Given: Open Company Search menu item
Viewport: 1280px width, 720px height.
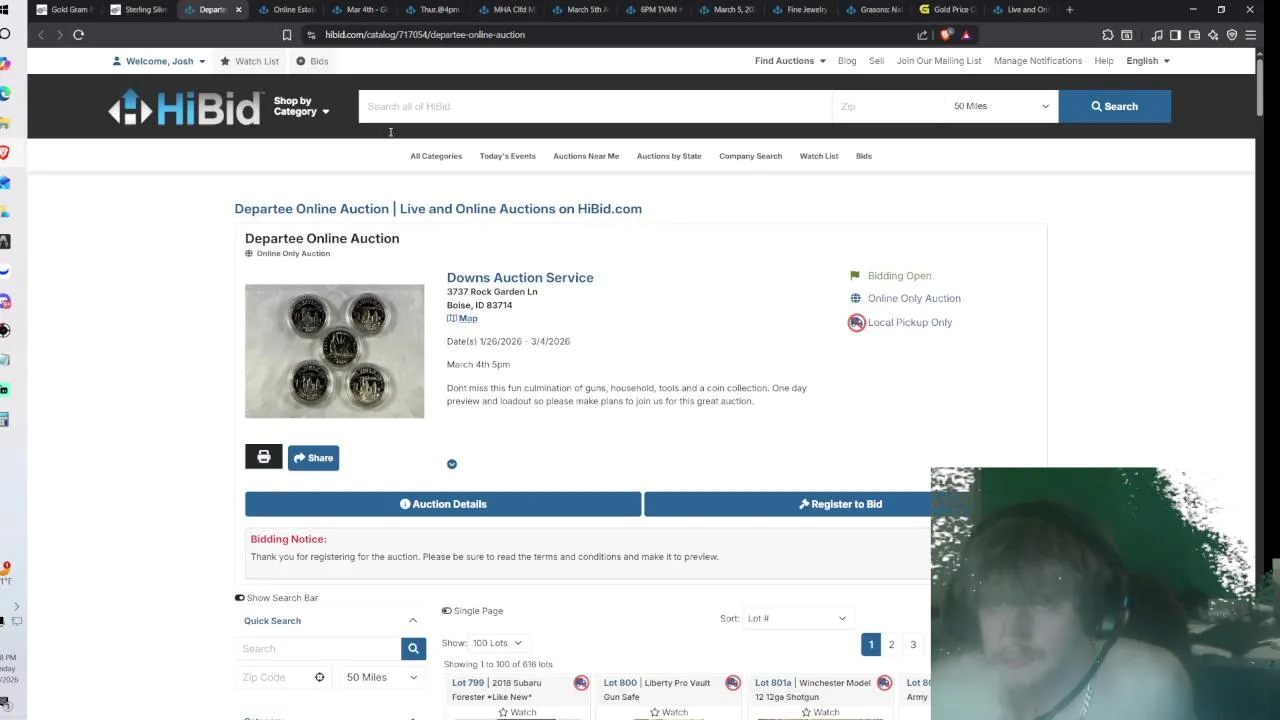Looking at the screenshot, I should [x=750, y=156].
